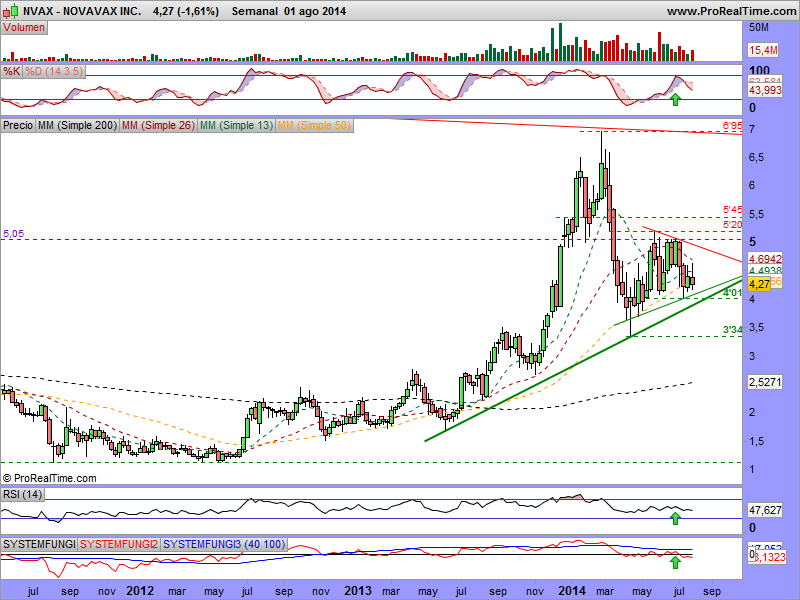Open the MM (Simple 13) label

point(236,125)
